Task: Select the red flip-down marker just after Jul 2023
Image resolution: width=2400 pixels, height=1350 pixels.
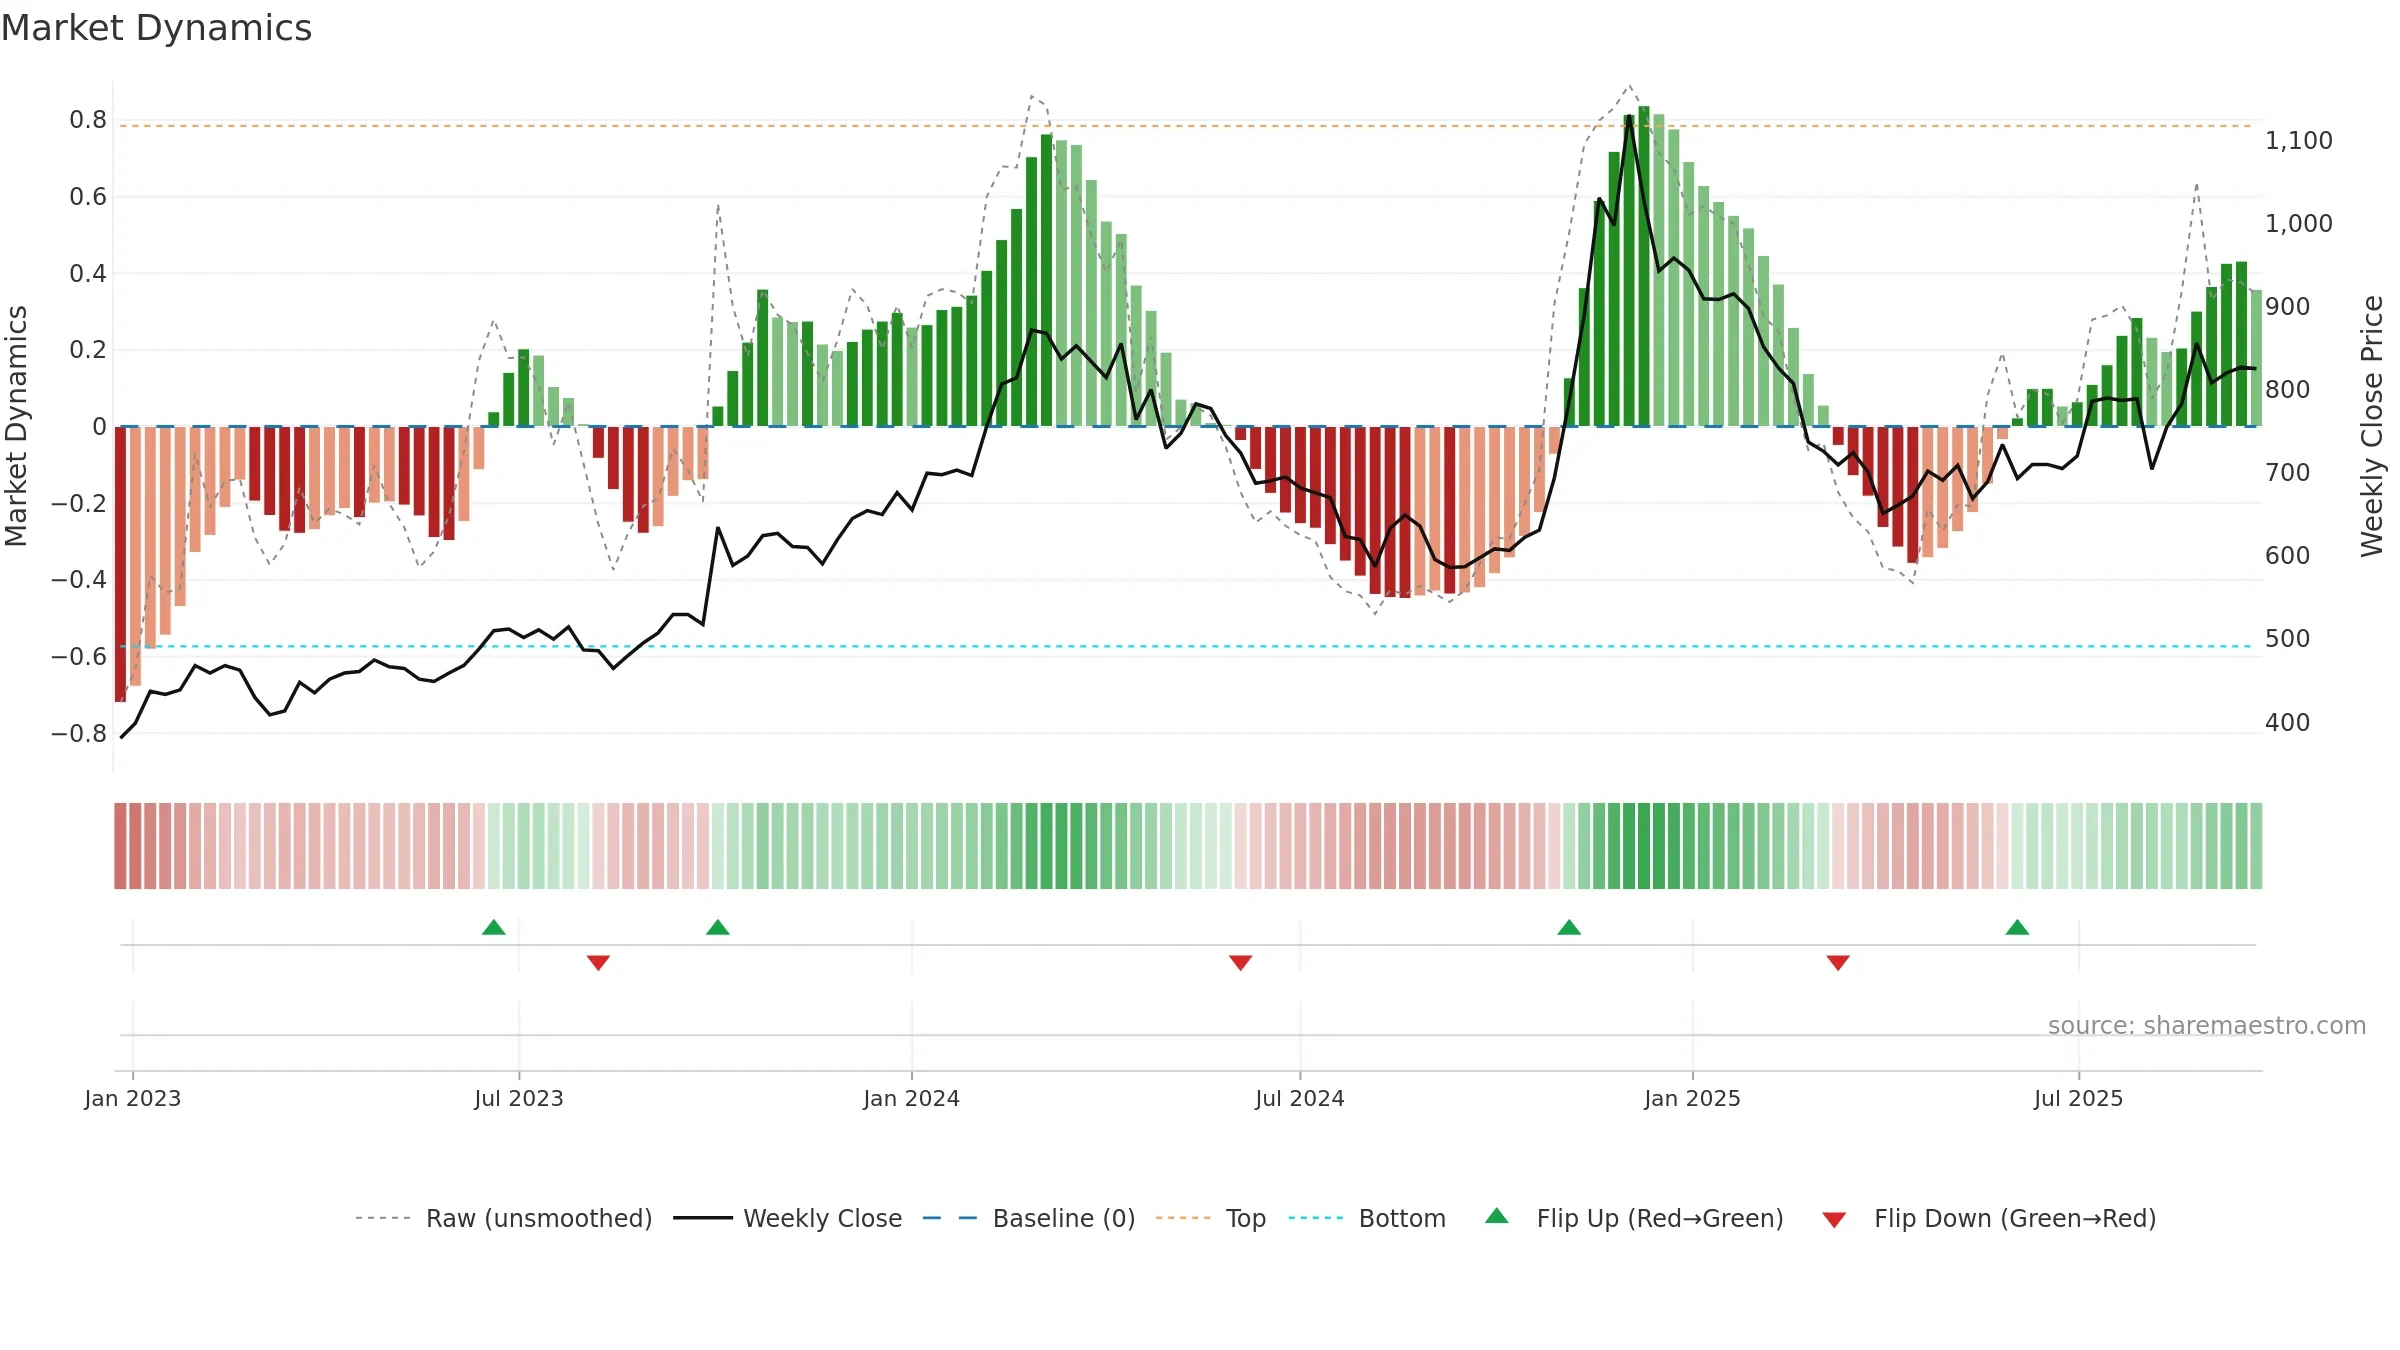Action: pos(598,962)
